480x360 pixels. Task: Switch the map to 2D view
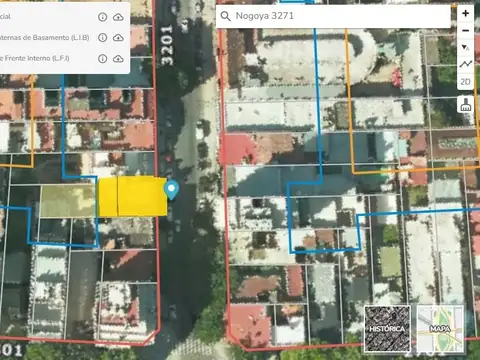pyautogui.click(x=465, y=82)
